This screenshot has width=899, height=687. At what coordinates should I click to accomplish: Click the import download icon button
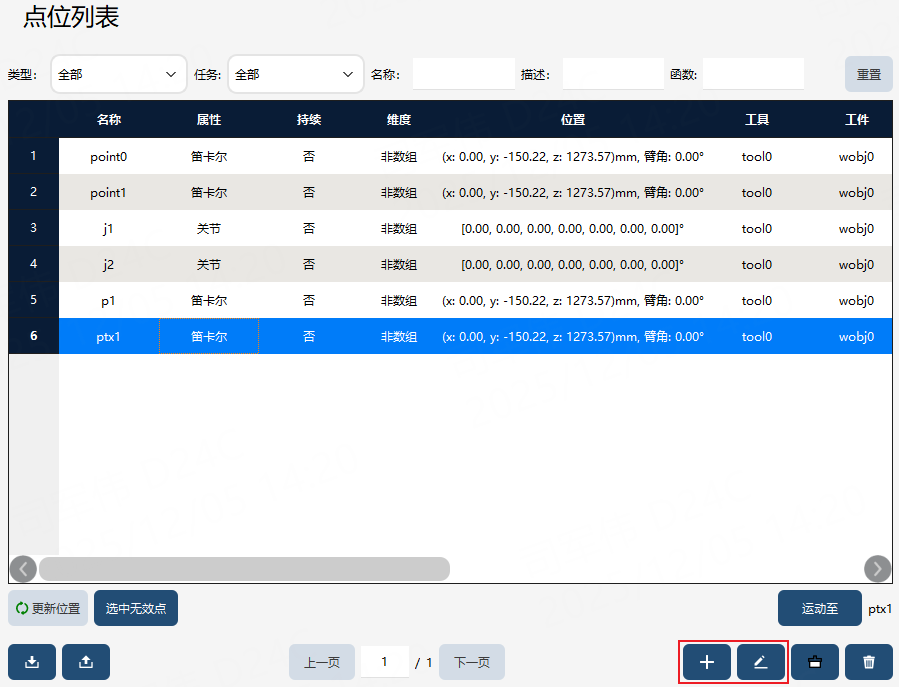point(32,662)
